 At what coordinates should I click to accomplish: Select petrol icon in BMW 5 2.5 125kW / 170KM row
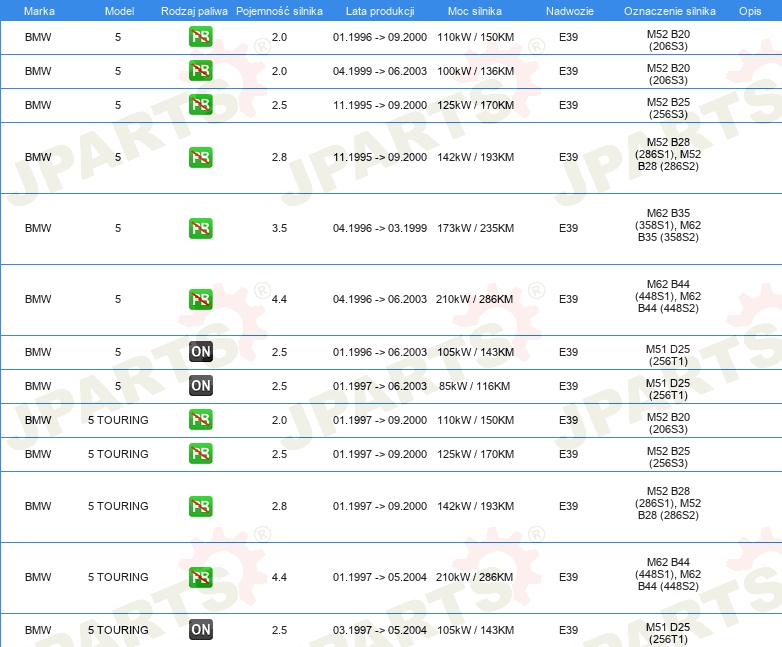200,105
